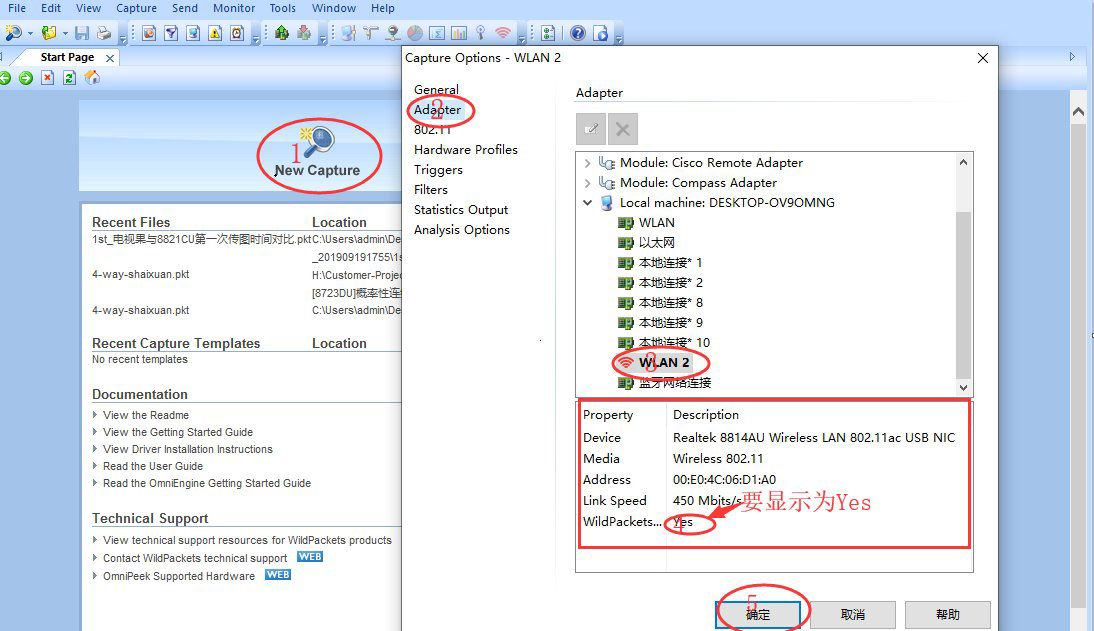This screenshot has height=631, width=1094.
Task: Click adapter list scrollbar down arrow
Action: coord(964,387)
